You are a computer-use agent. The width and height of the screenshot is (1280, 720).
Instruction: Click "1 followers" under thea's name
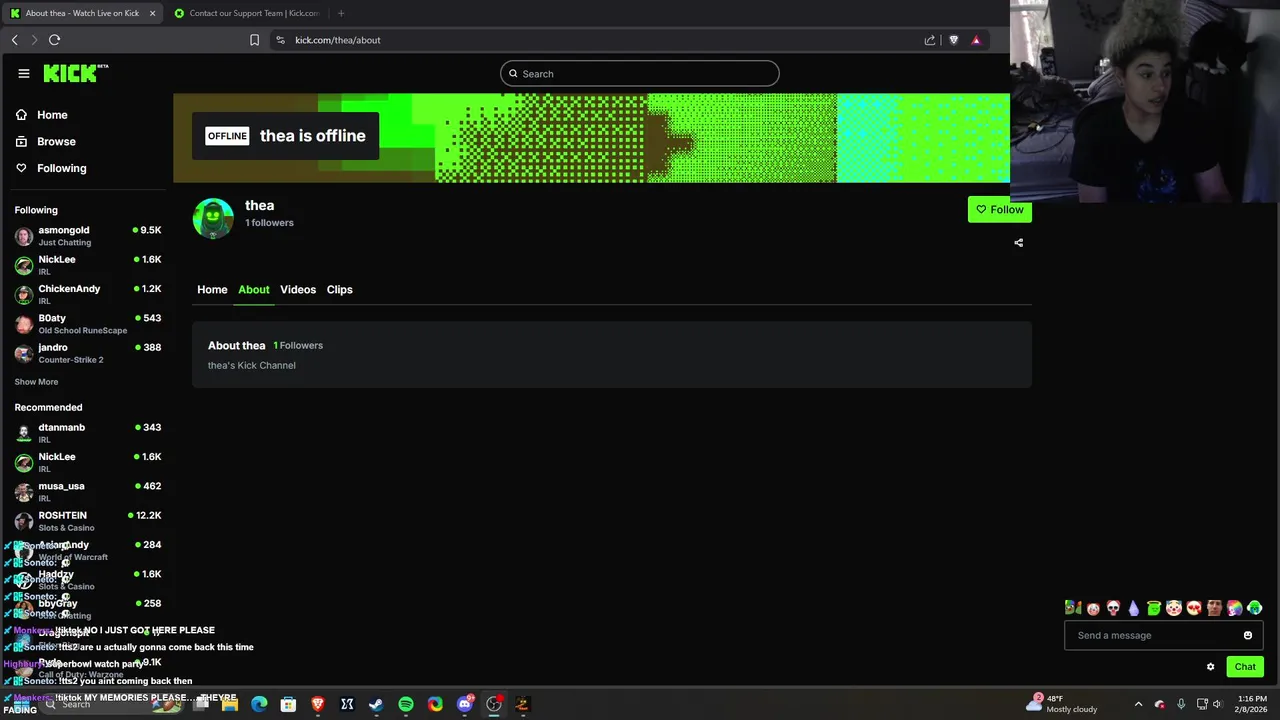[270, 223]
